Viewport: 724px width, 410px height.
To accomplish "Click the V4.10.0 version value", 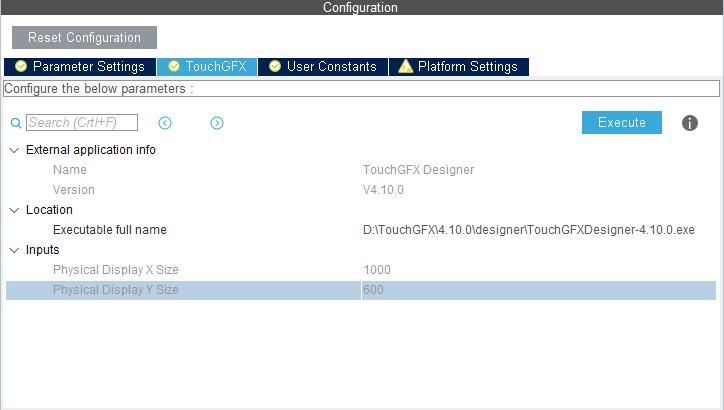I will click(383, 190).
